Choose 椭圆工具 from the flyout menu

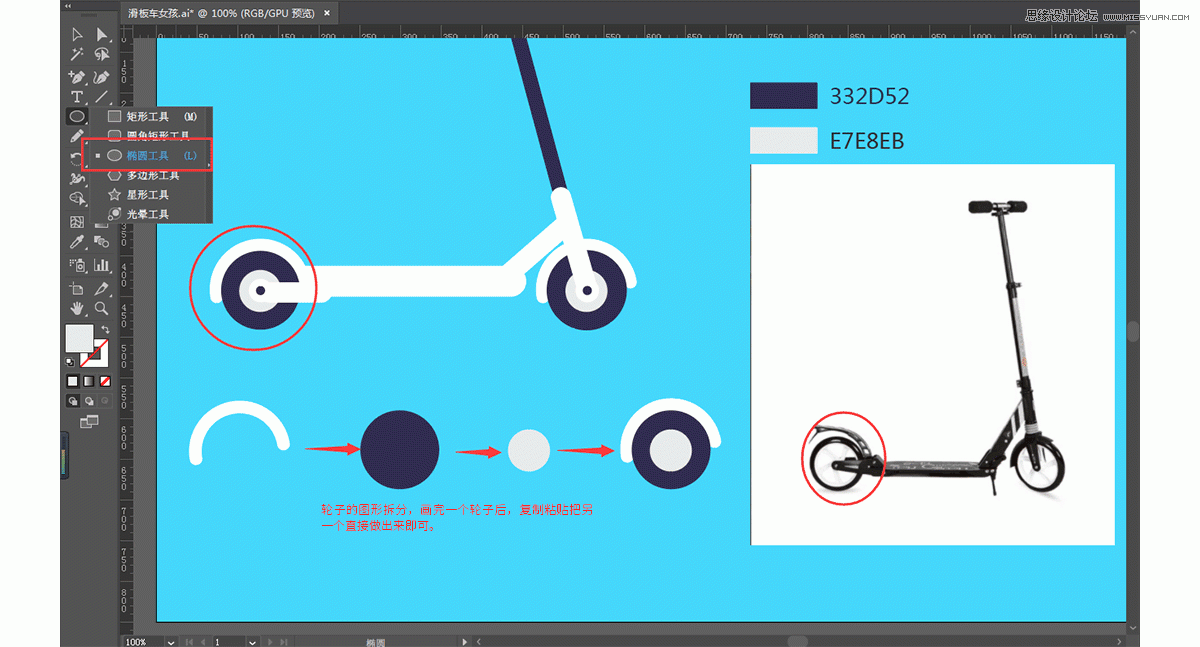[147, 156]
